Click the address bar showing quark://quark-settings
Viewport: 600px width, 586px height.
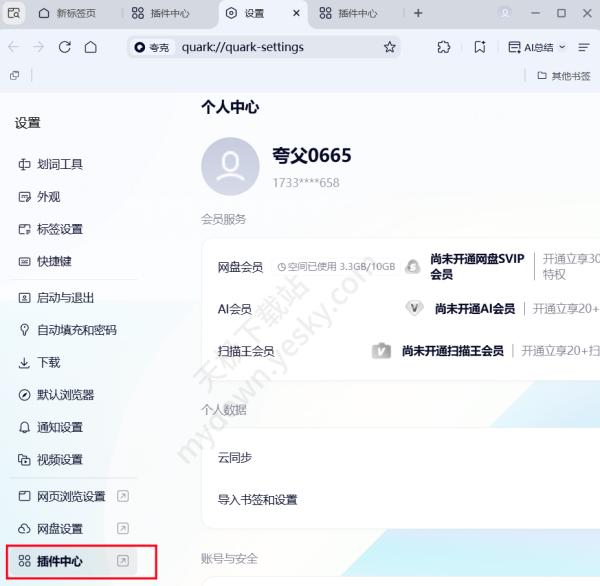[270, 47]
